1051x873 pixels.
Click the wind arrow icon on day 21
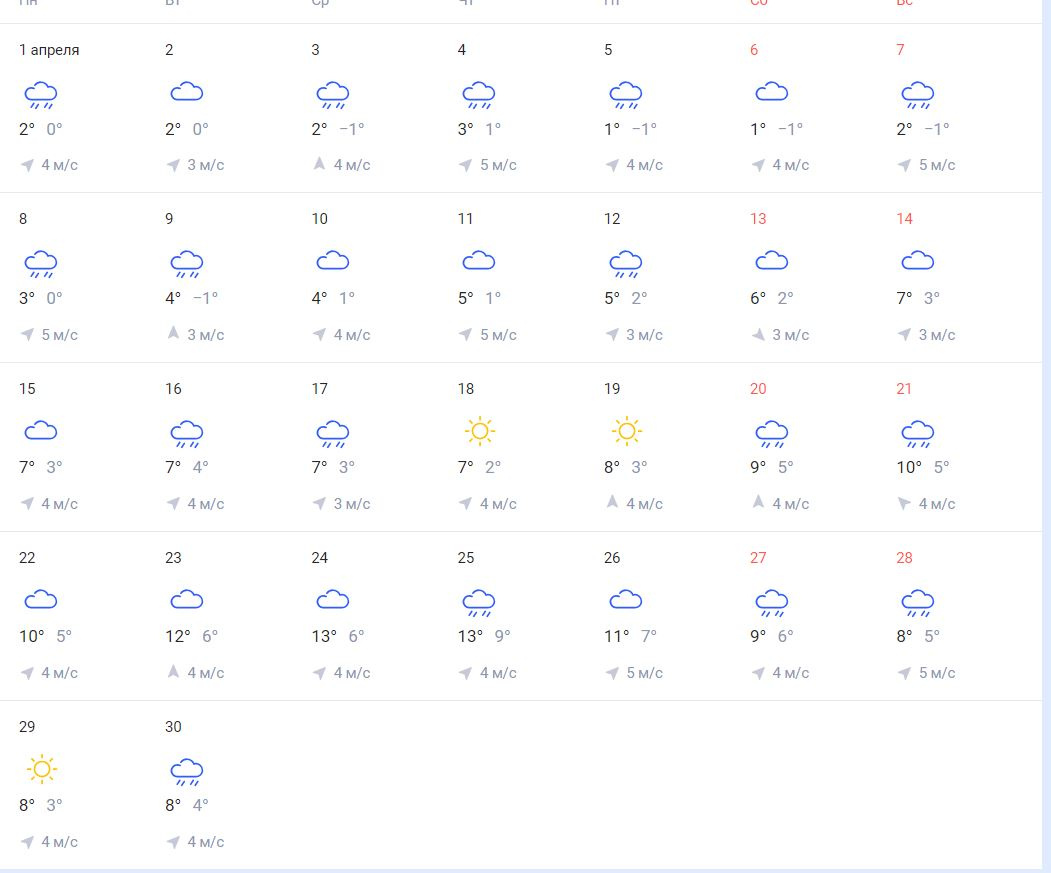[904, 503]
